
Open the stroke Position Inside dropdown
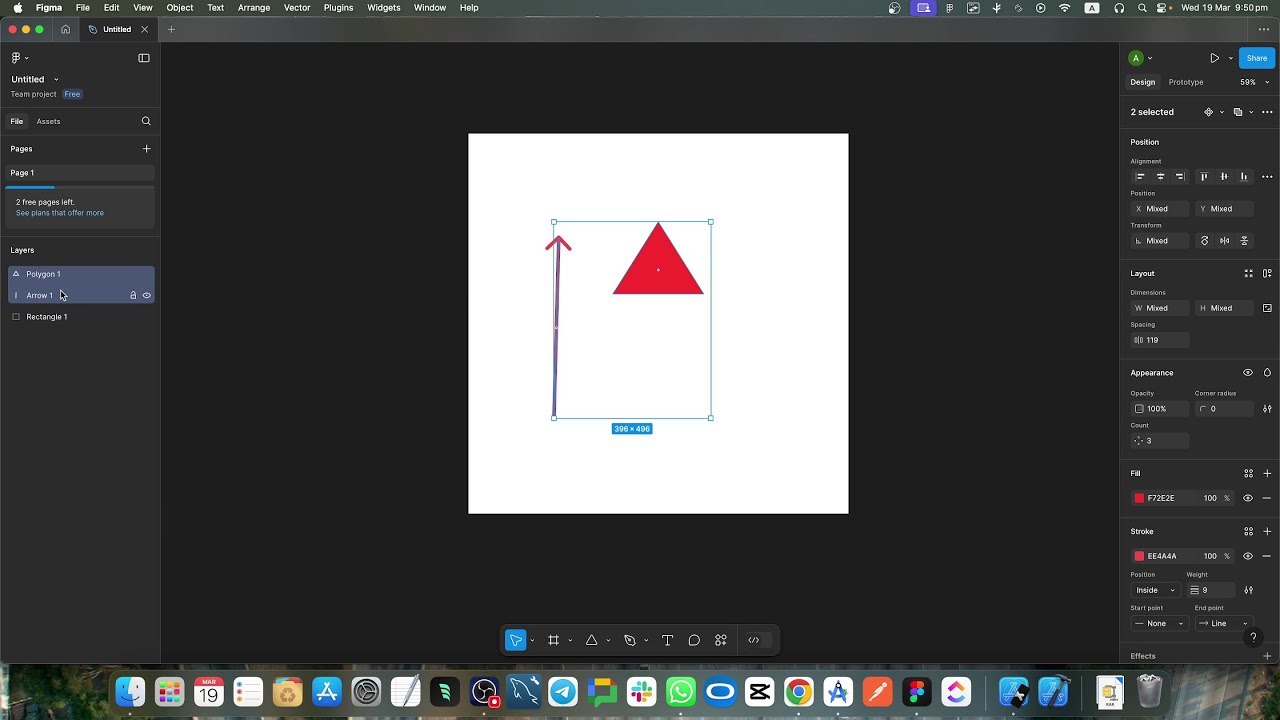(x=1156, y=590)
